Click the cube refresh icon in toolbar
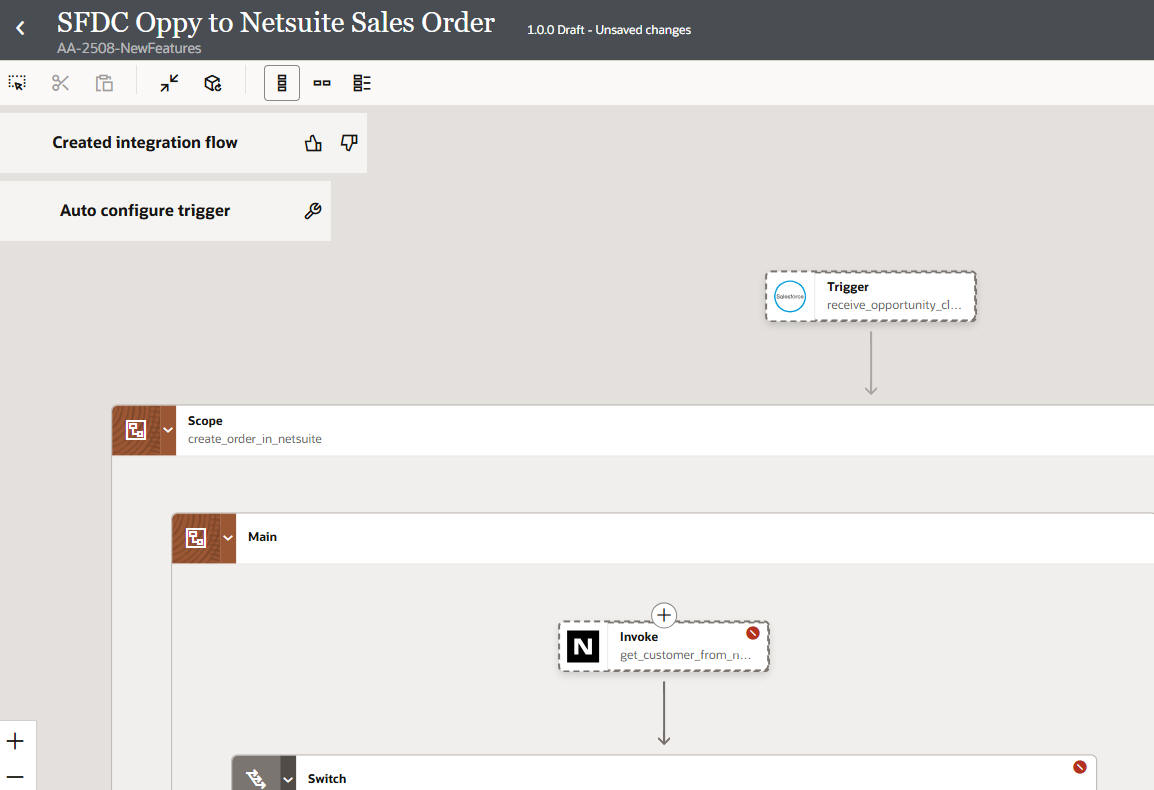Image resolution: width=1154 pixels, height=790 pixels. [213, 83]
